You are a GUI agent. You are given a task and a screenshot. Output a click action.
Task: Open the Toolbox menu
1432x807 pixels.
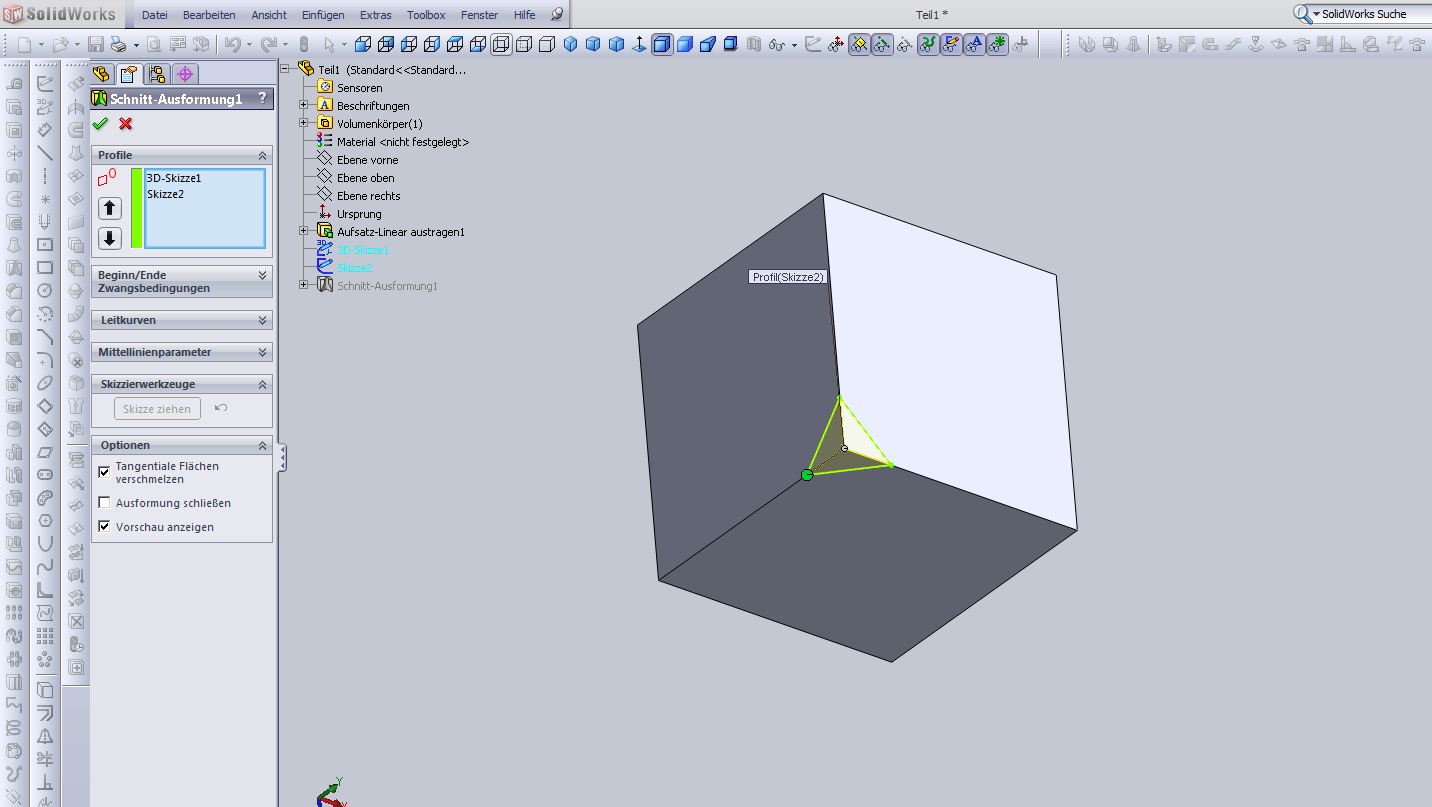click(x=426, y=15)
